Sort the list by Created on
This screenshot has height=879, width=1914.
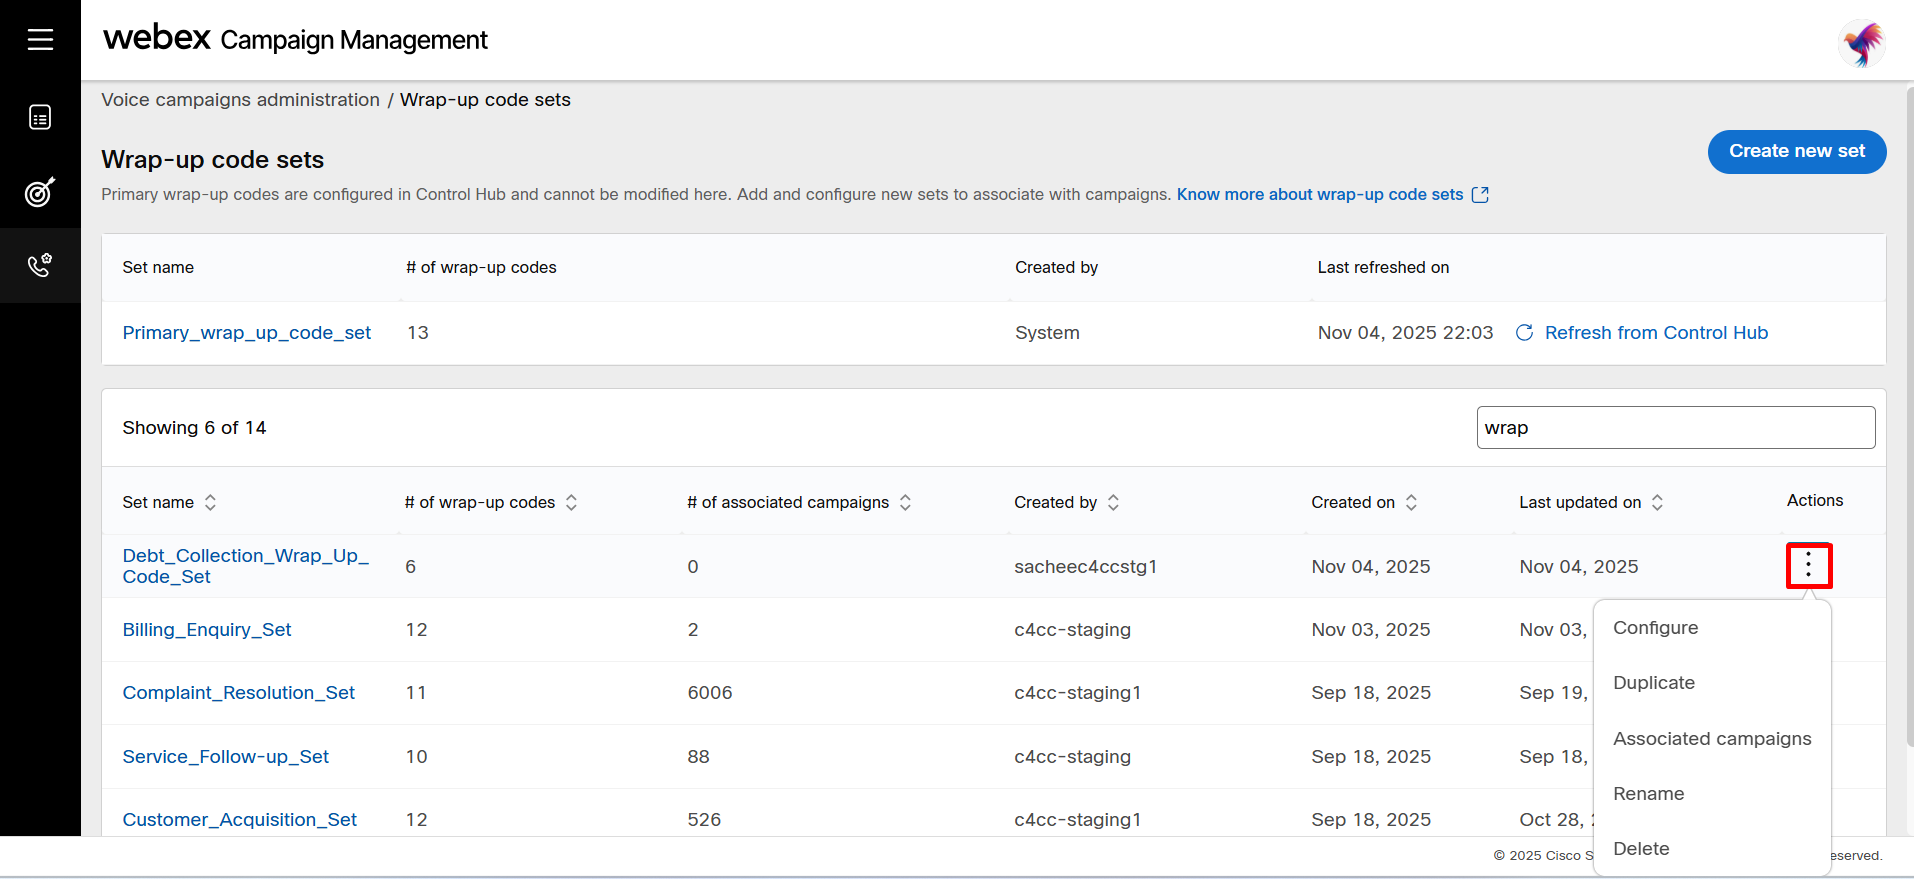(x=1411, y=503)
